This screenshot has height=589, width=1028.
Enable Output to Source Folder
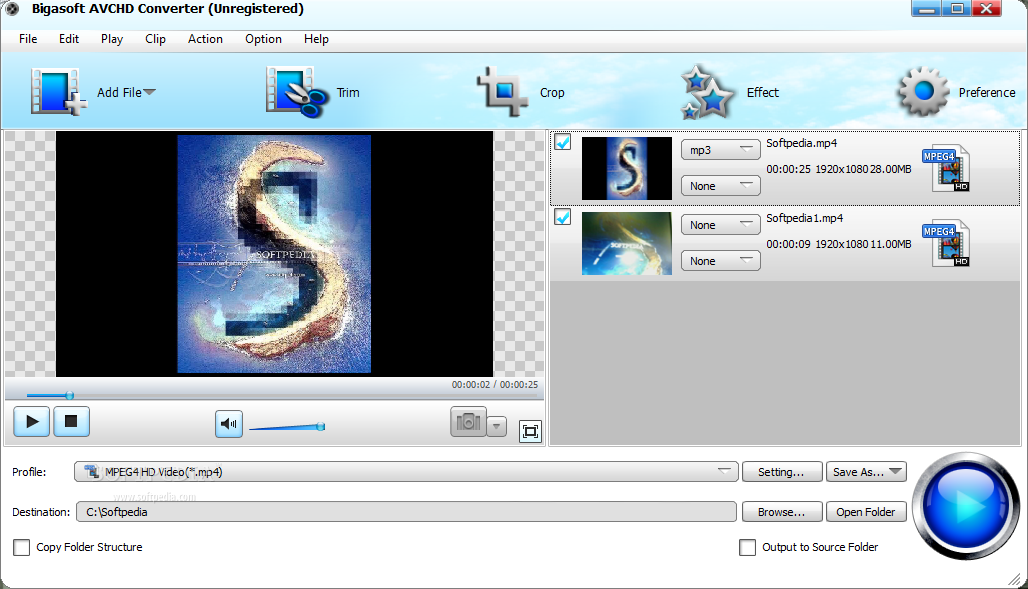[x=747, y=547]
